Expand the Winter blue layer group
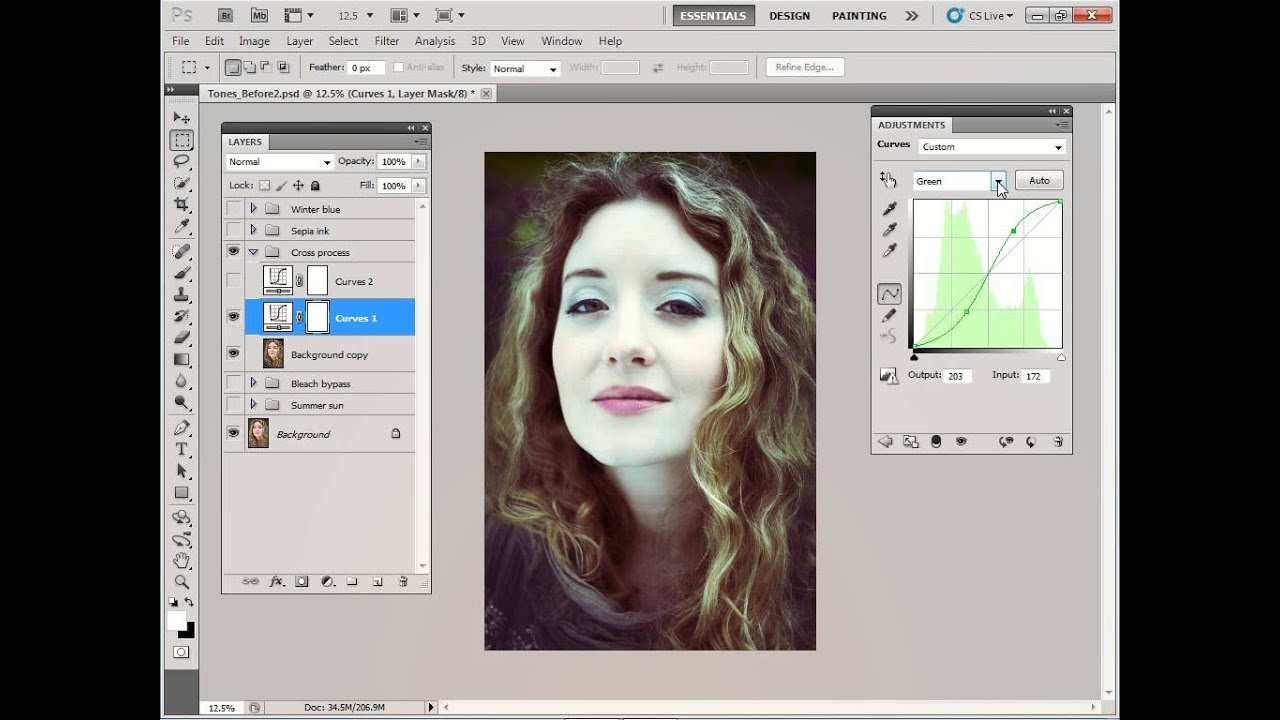Viewport: 1280px width, 720px height. (x=253, y=209)
